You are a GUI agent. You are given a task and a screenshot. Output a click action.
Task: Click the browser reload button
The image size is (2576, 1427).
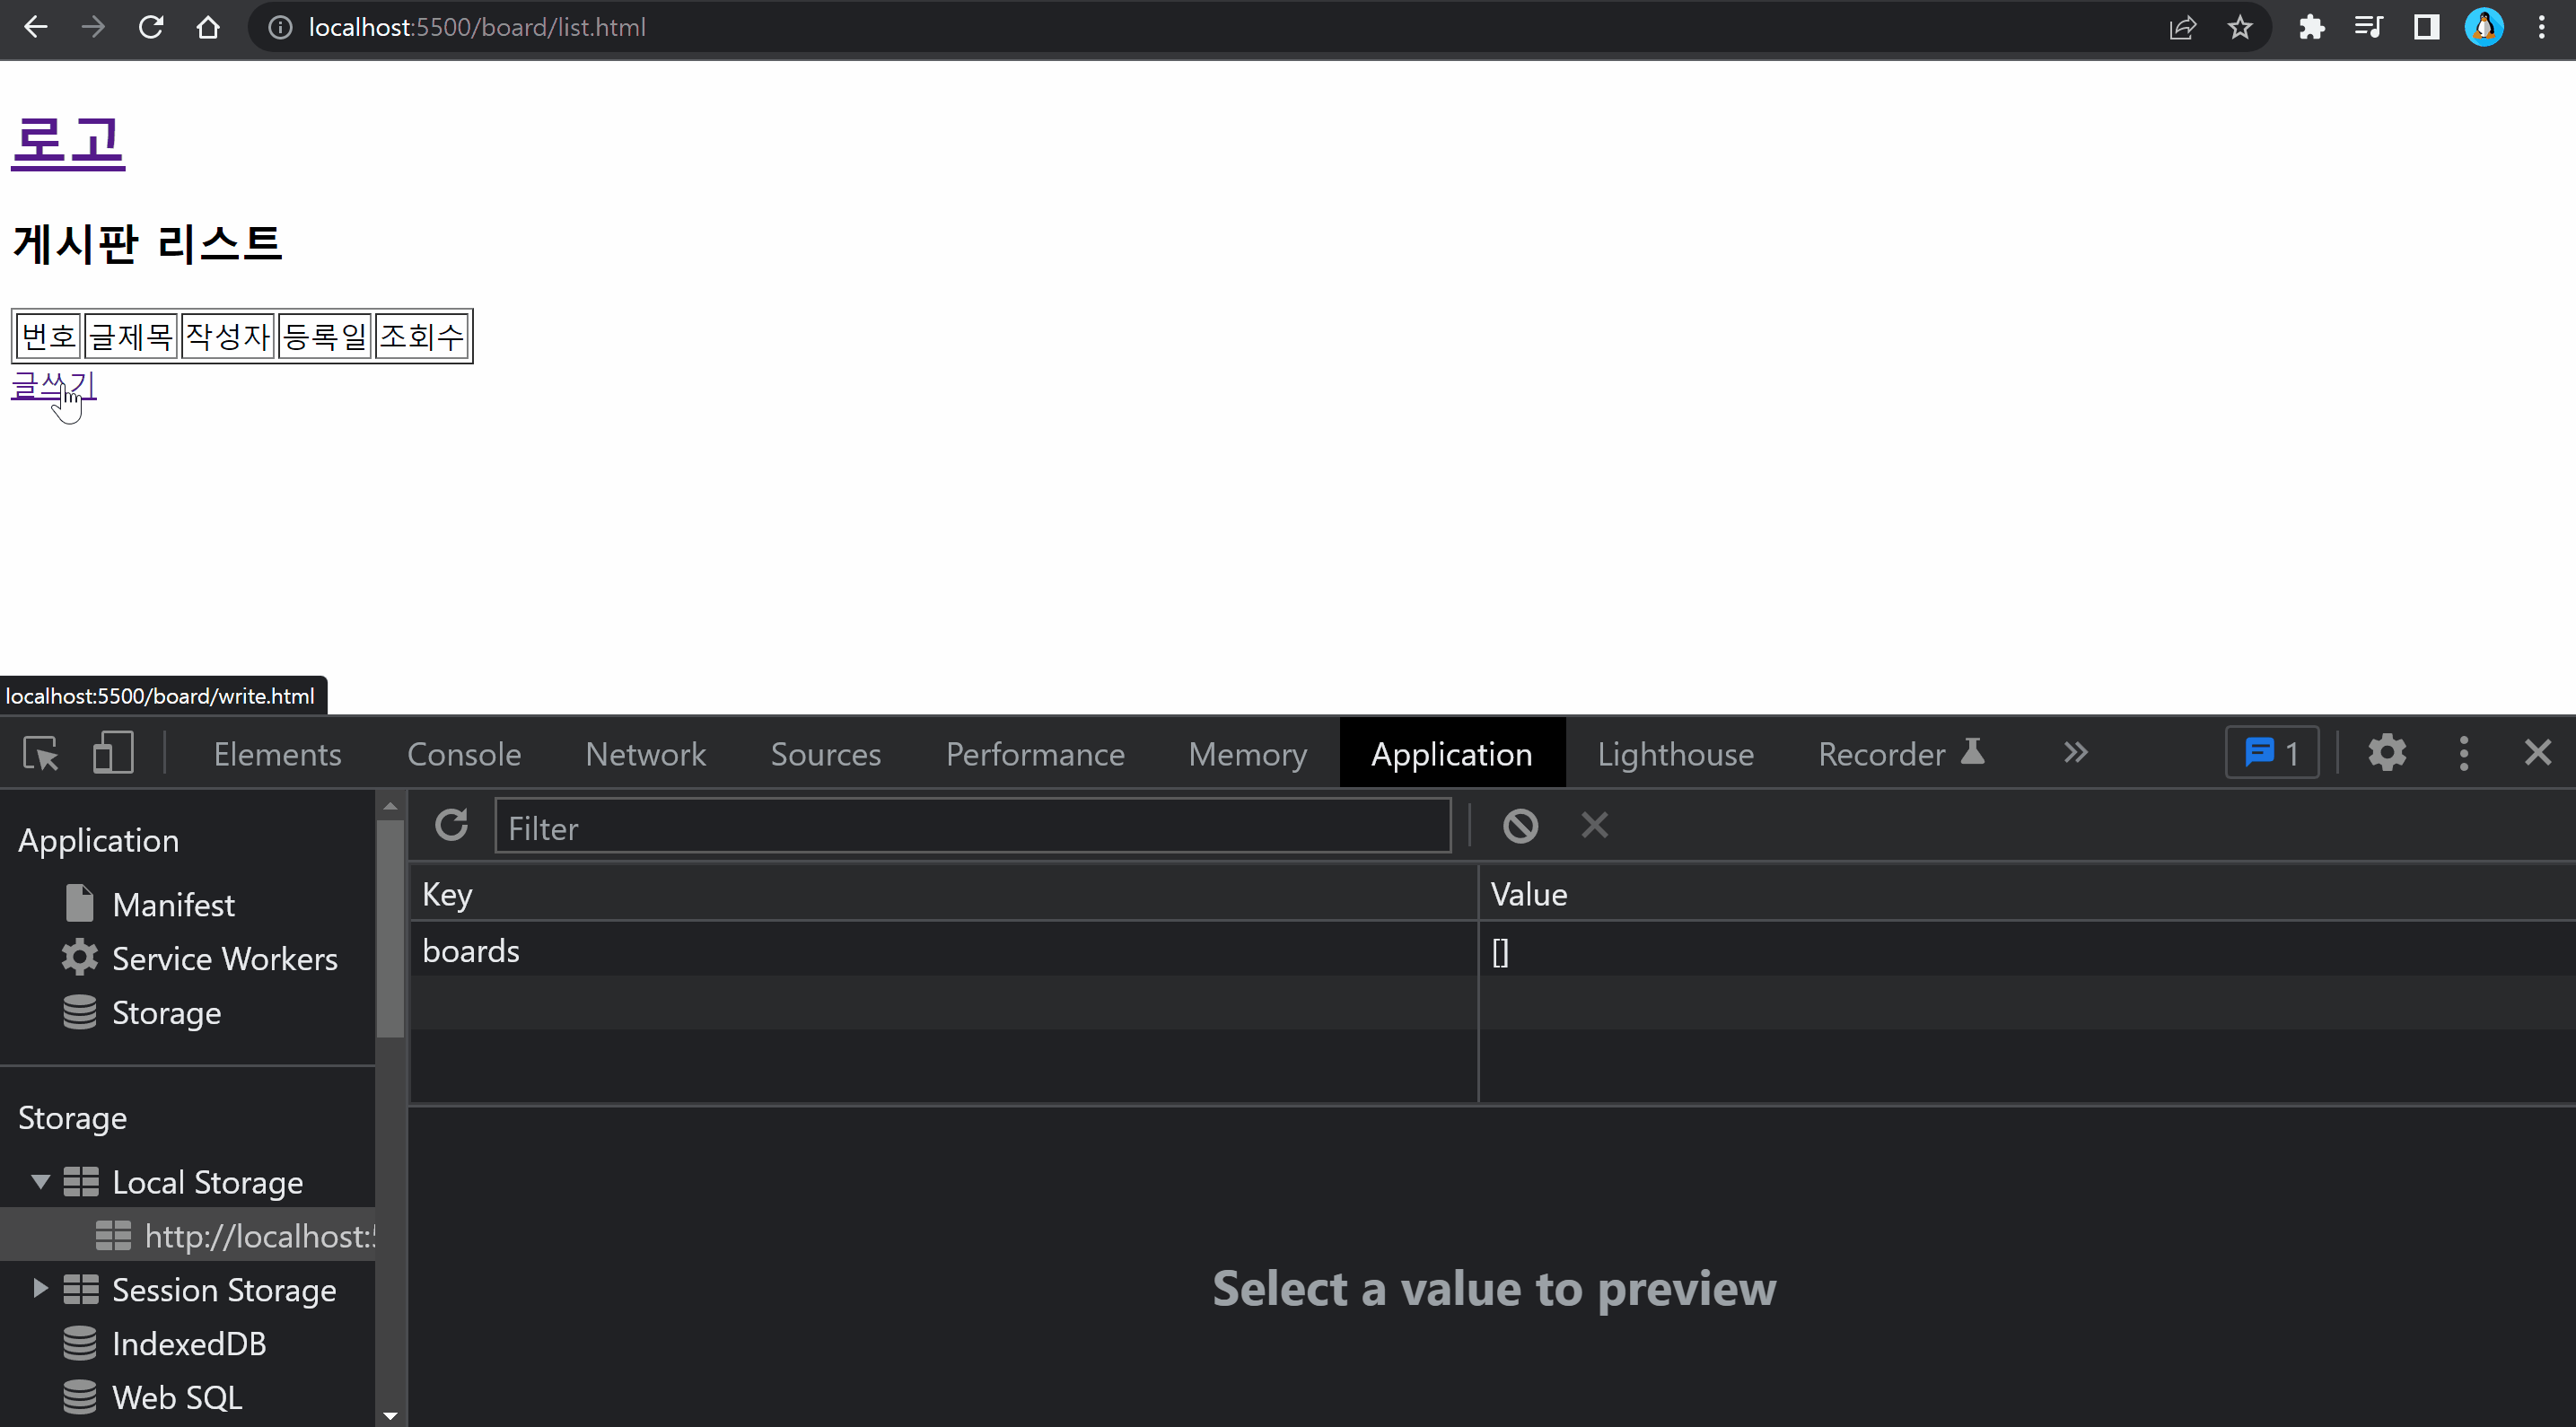coord(151,27)
